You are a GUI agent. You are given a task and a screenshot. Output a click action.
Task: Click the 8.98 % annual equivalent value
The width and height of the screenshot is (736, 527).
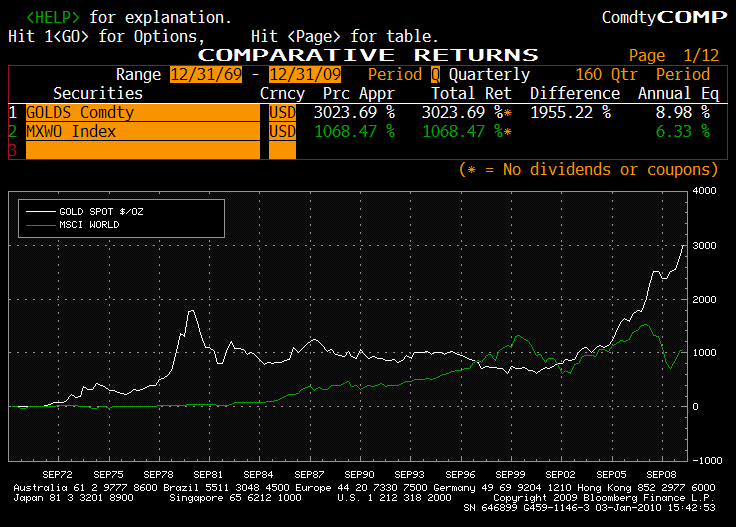pos(682,113)
